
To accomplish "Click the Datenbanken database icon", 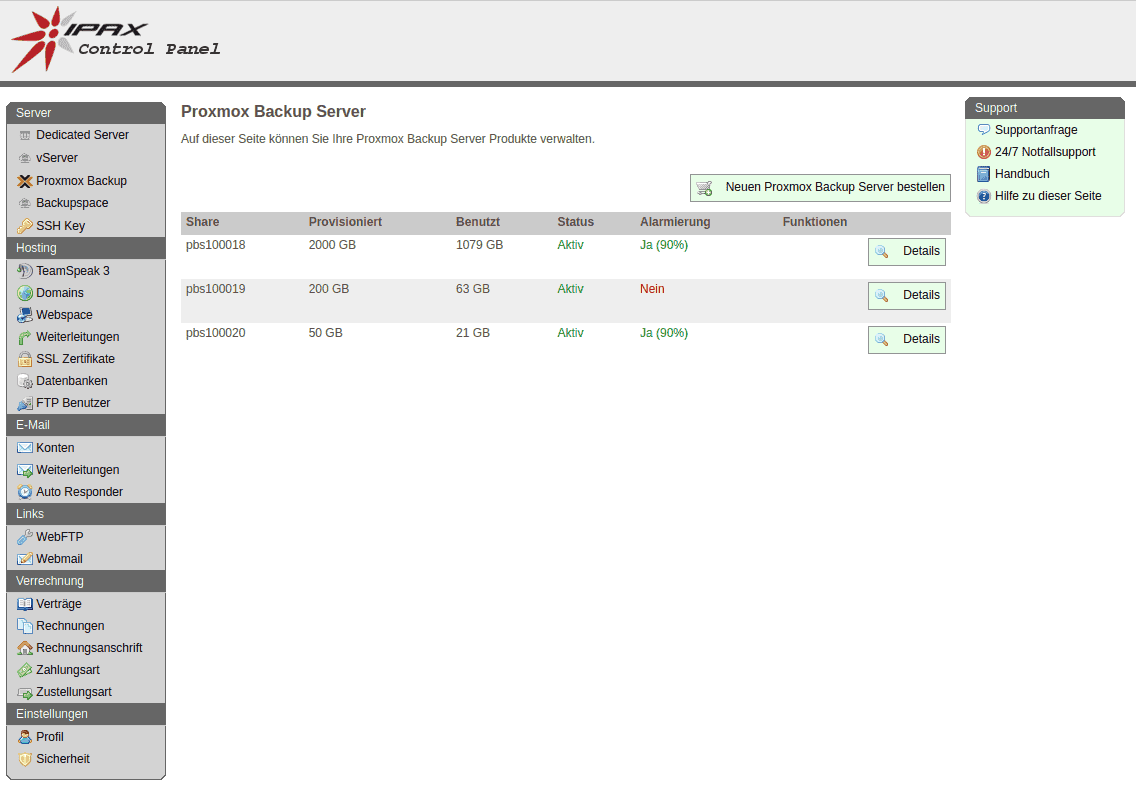I will coord(25,381).
